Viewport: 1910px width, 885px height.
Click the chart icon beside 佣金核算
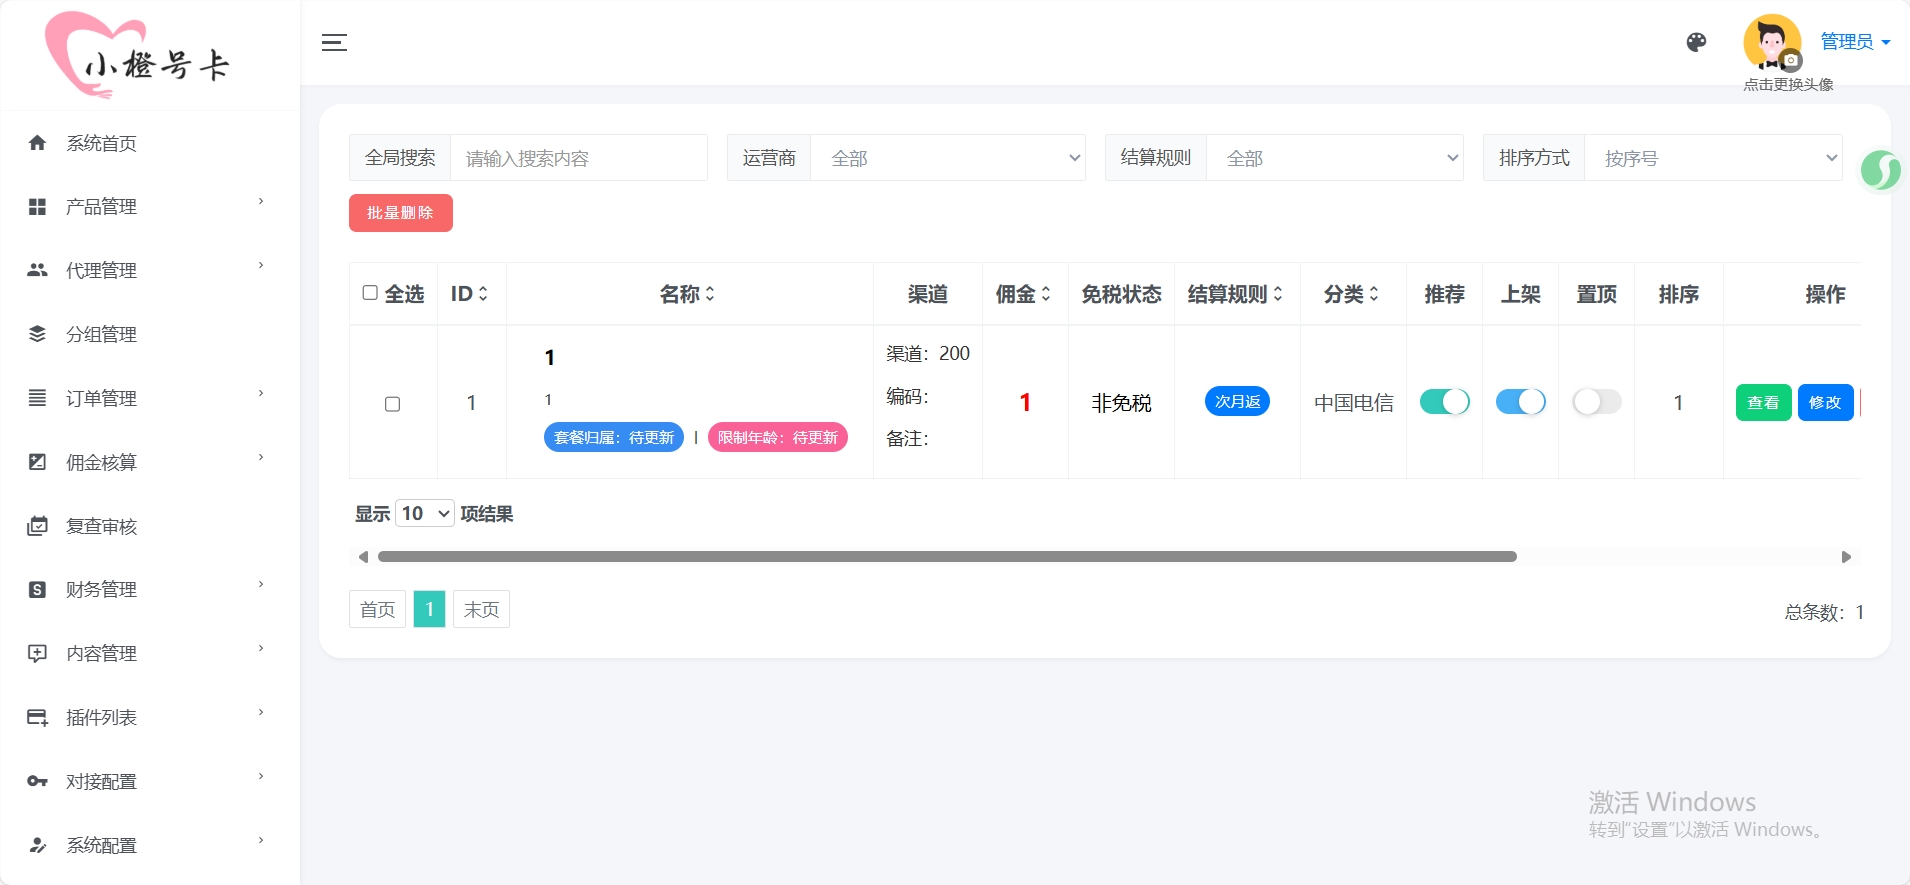[37, 462]
